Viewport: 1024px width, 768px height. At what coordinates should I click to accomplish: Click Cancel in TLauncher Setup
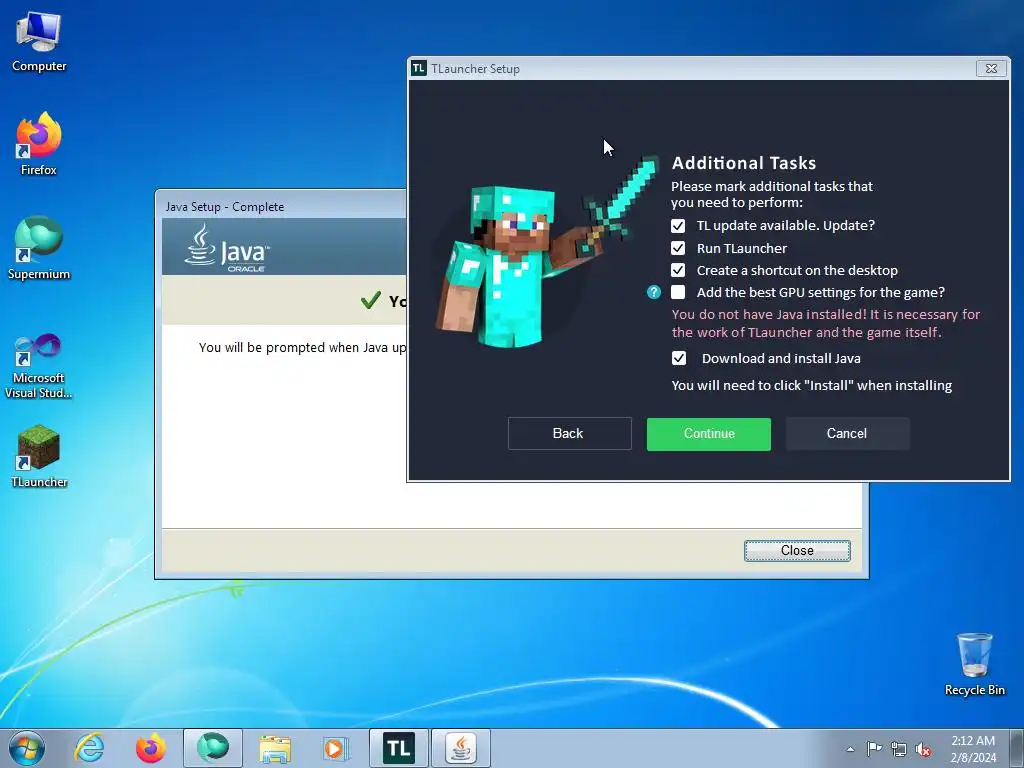tap(848, 434)
